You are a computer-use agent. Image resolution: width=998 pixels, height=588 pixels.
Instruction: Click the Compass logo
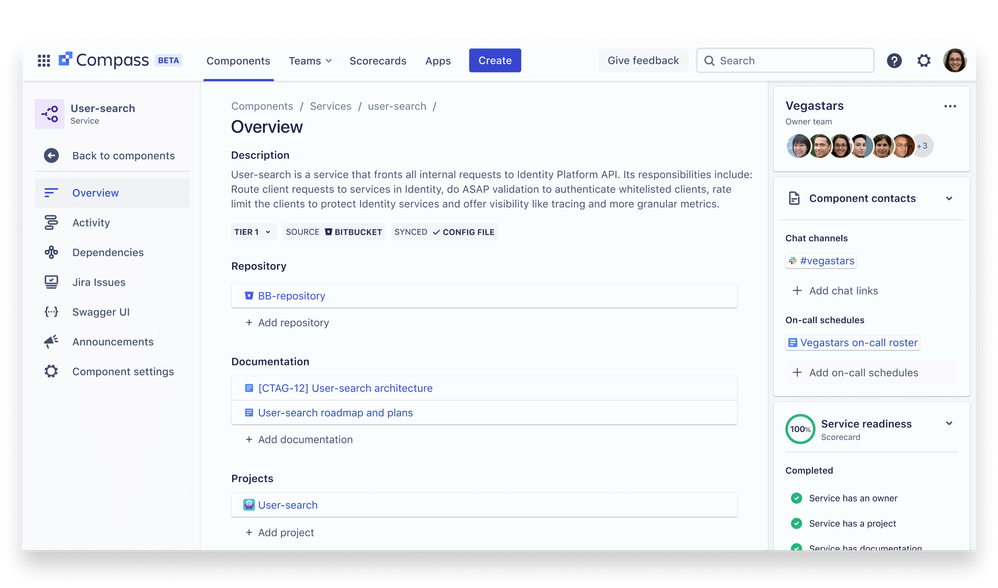104,60
